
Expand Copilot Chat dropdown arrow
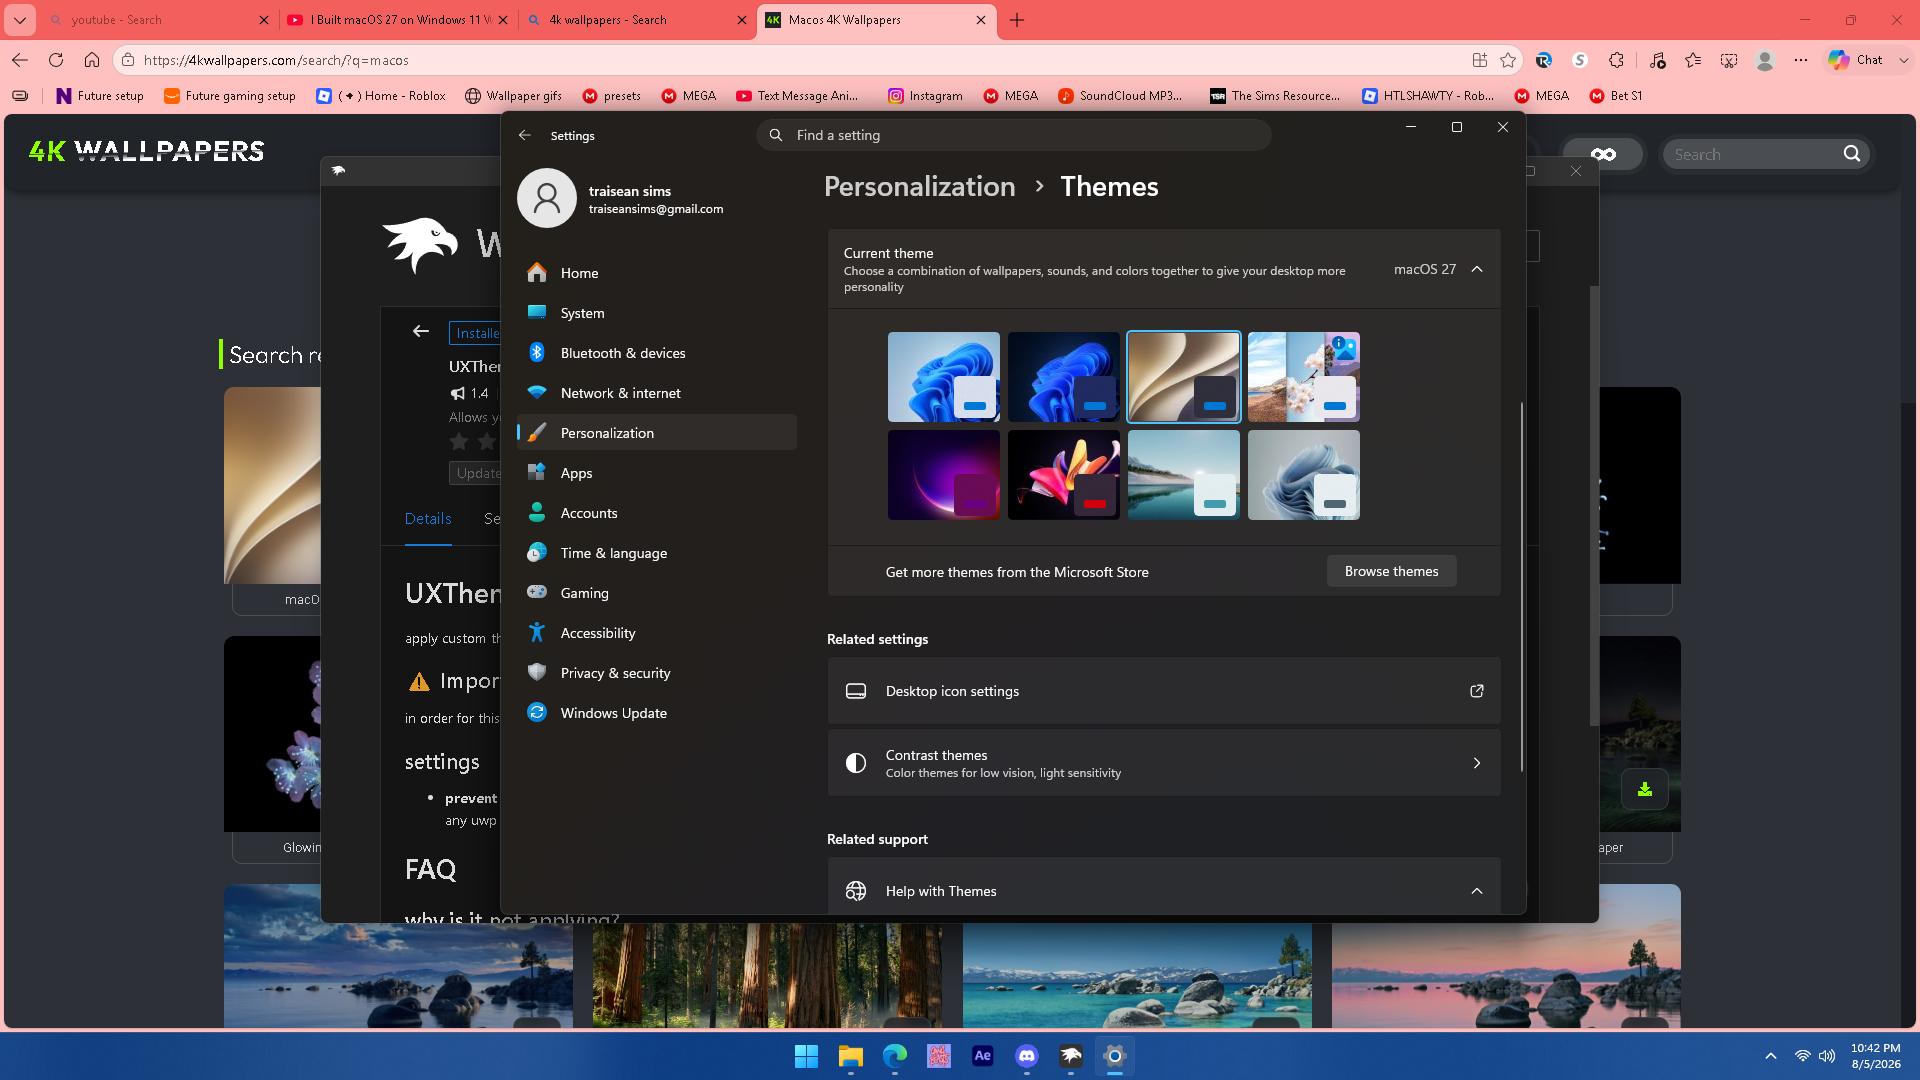pyautogui.click(x=1904, y=60)
